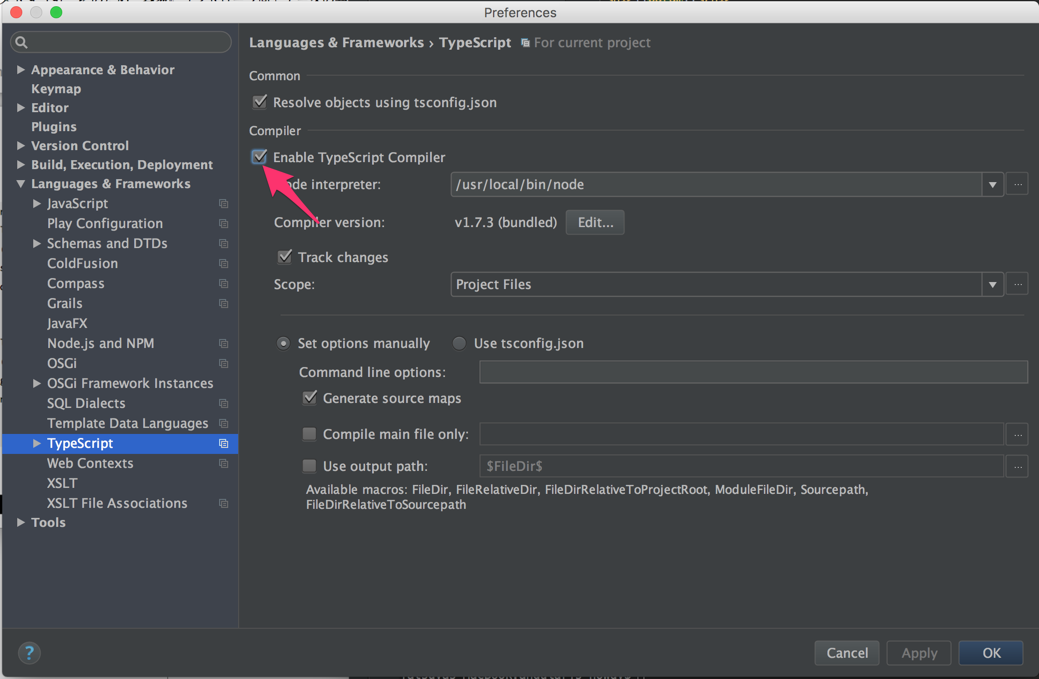Browse main file with ellipsis button
Image resolution: width=1039 pixels, height=679 pixels.
coord(1018,435)
